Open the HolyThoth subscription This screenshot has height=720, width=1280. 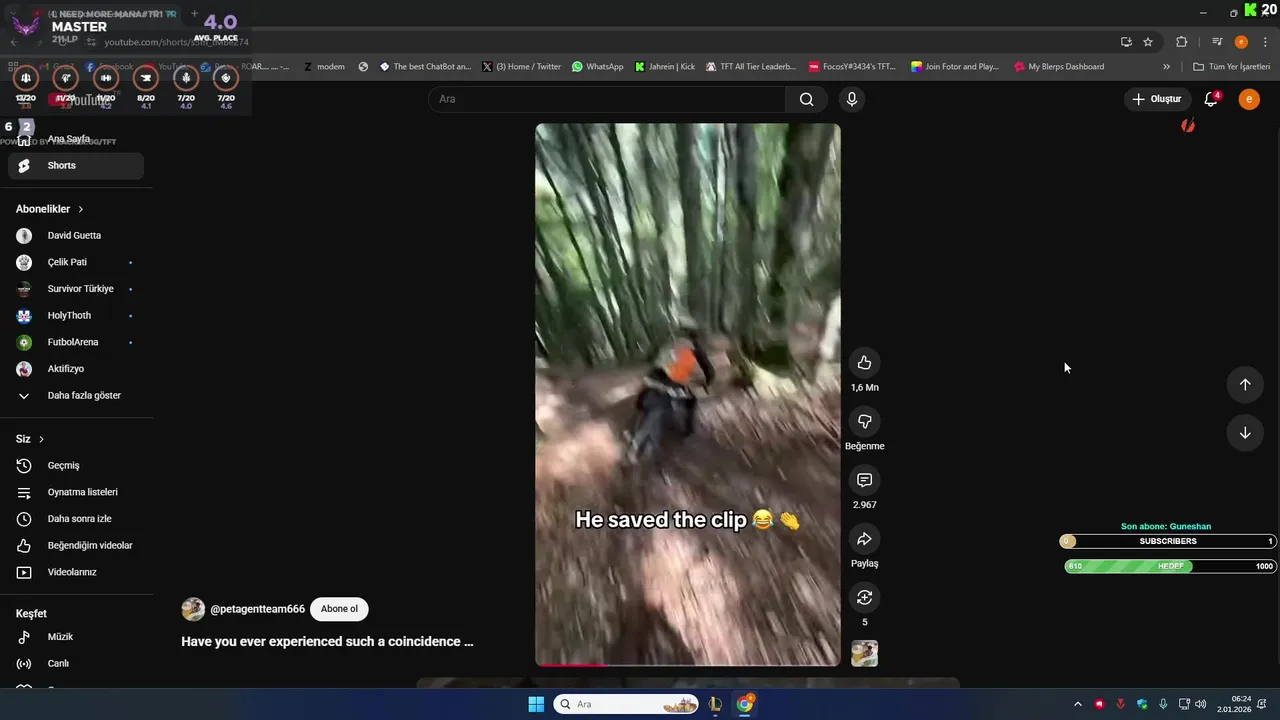pyautogui.click(x=76, y=316)
